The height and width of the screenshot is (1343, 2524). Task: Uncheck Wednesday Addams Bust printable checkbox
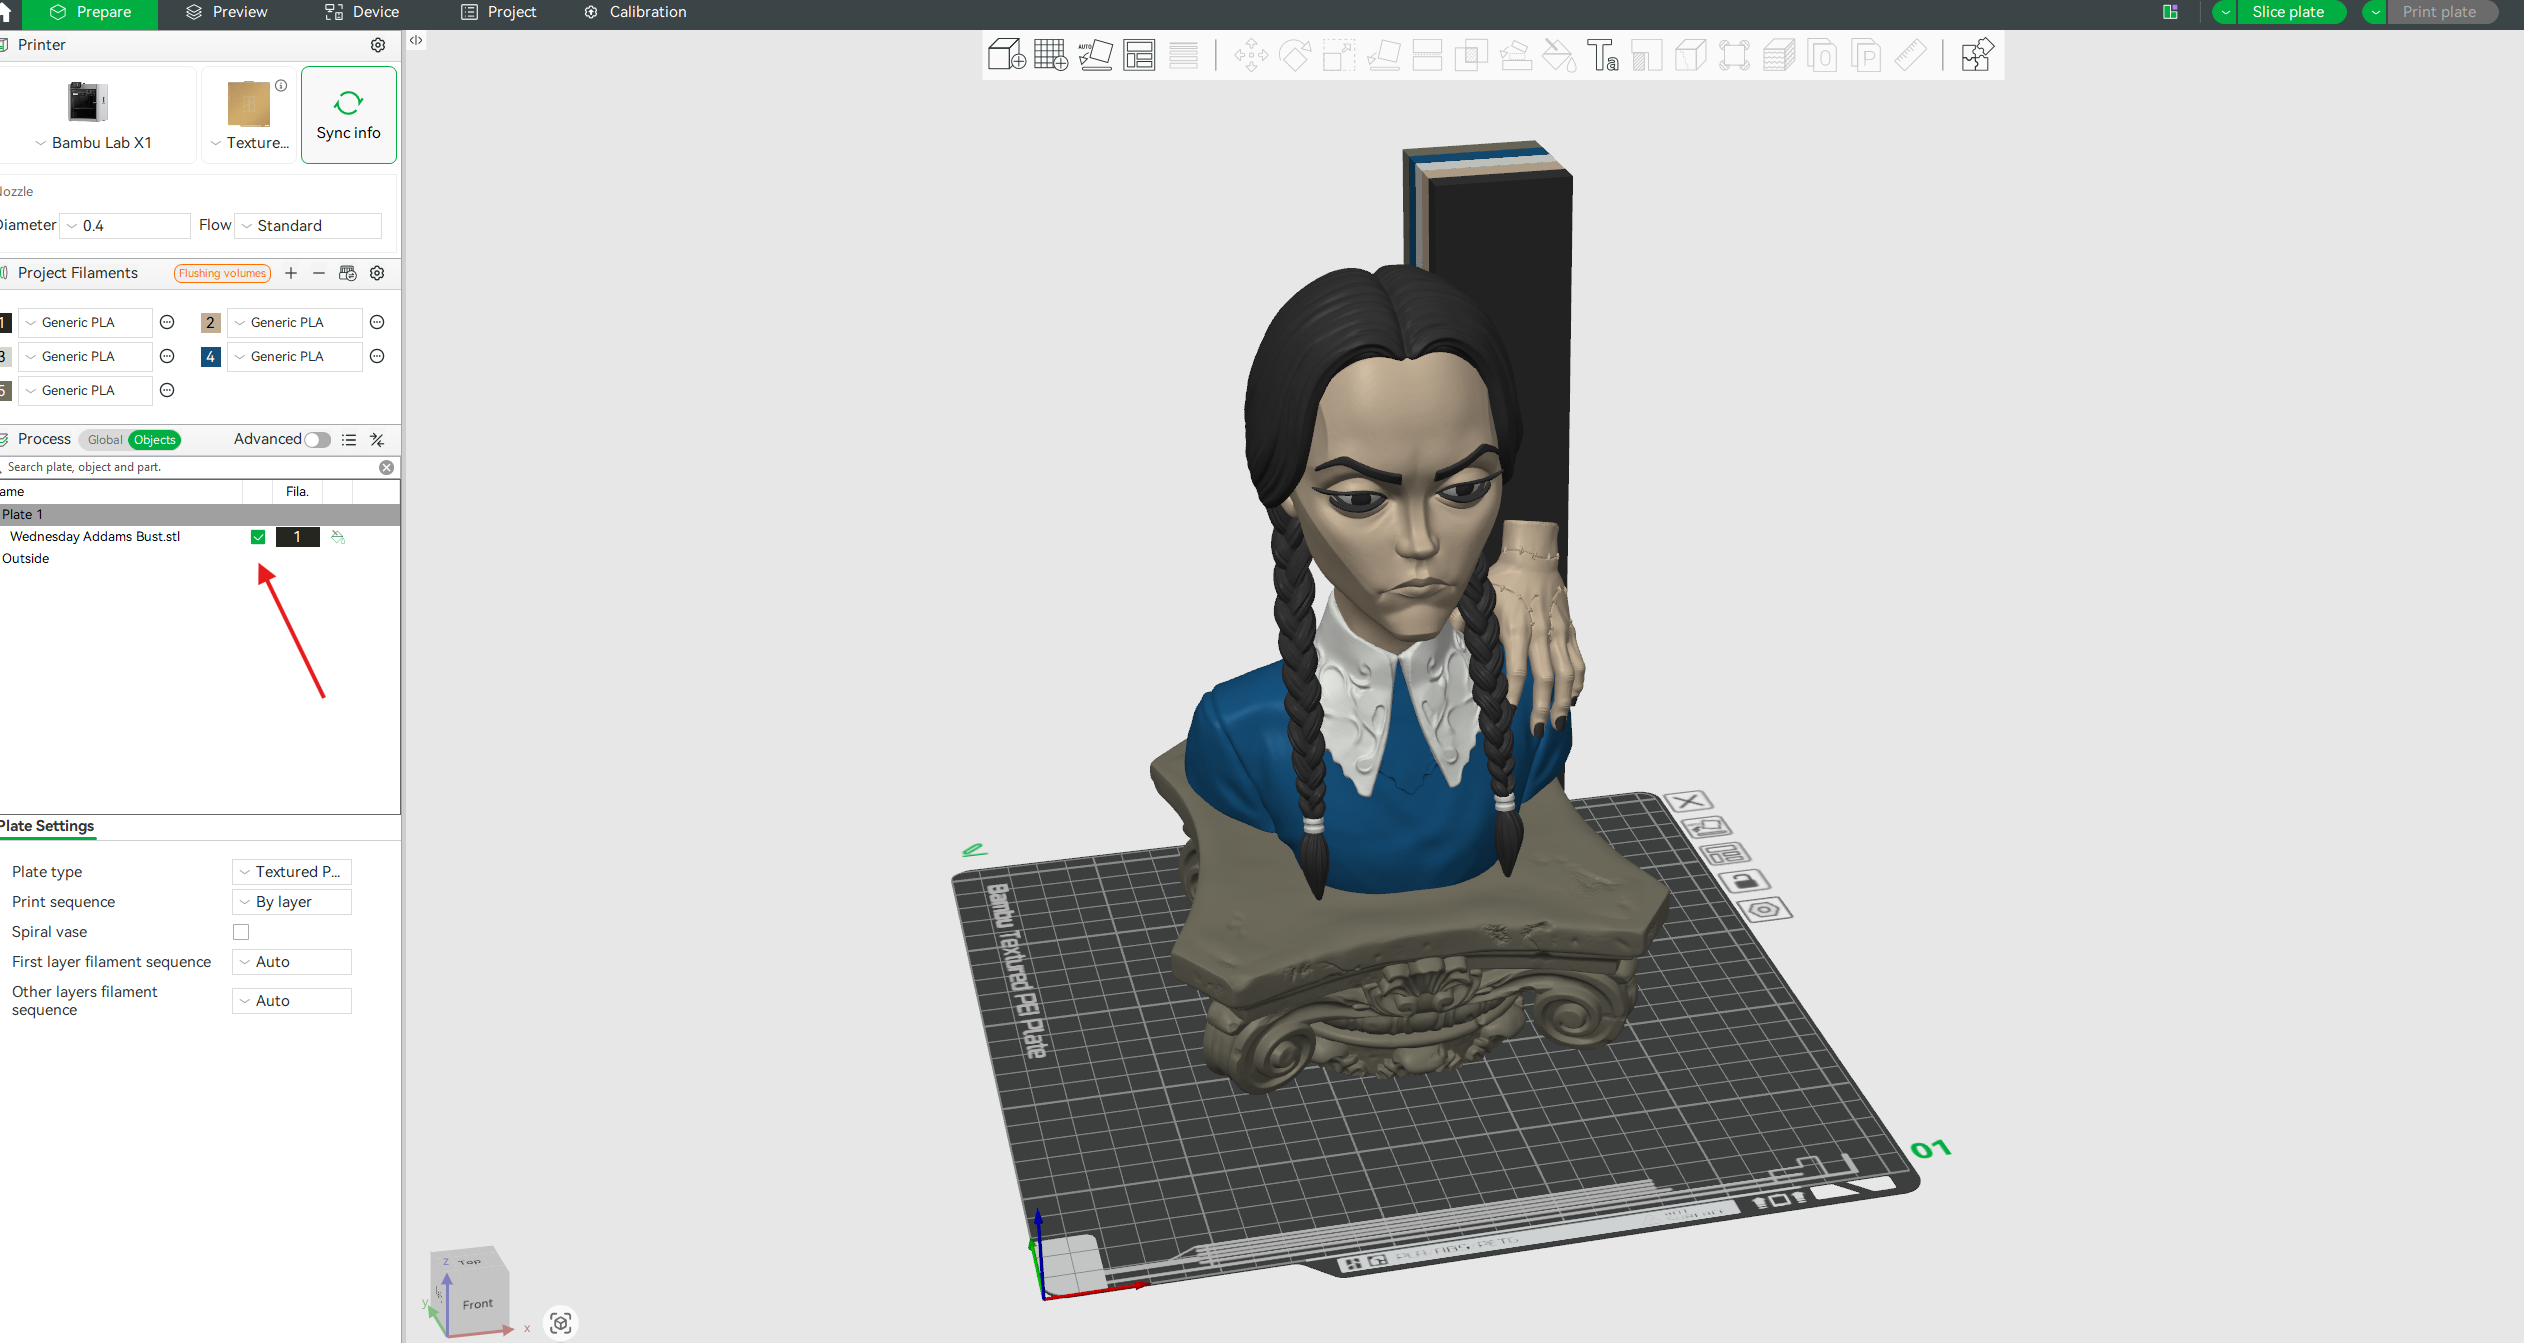click(258, 537)
